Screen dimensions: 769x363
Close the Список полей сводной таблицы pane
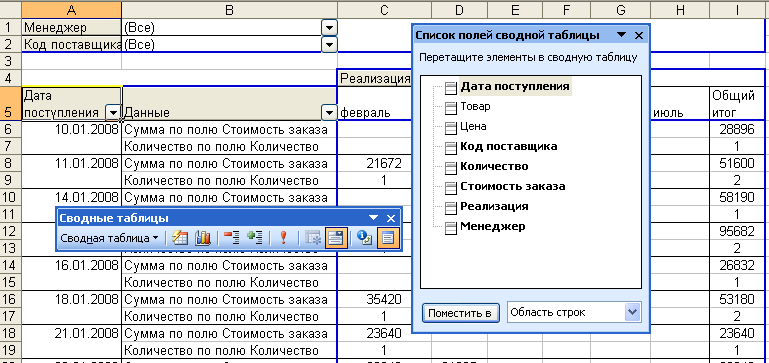pos(639,35)
